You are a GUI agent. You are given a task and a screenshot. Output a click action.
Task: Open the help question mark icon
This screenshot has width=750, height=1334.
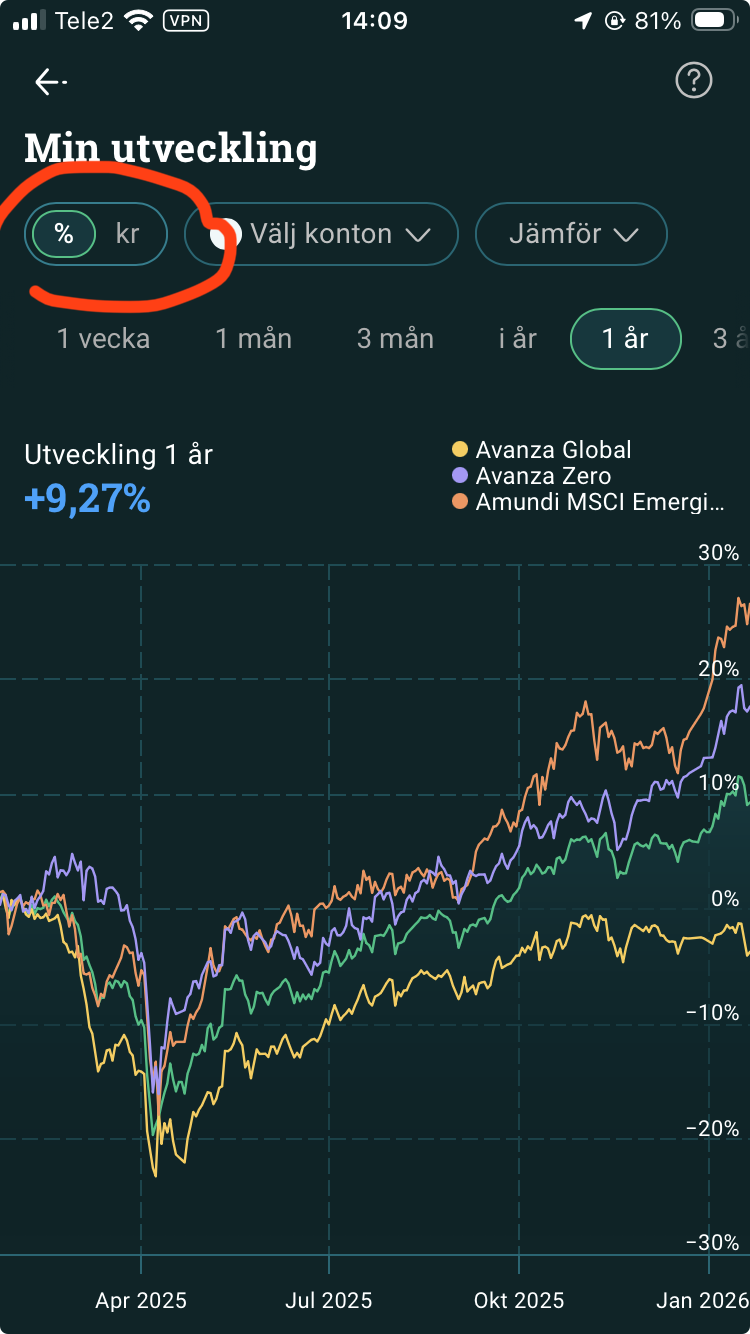click(693, 81)
